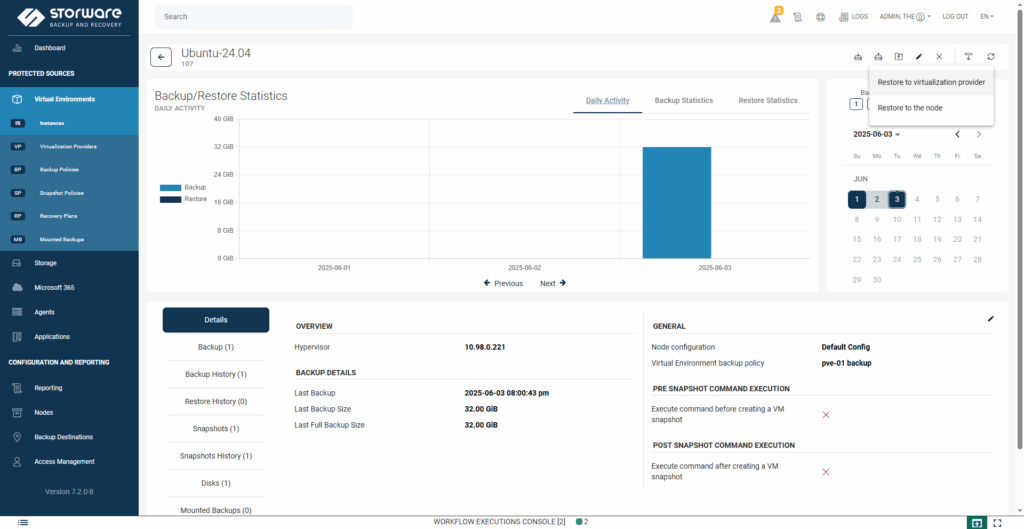Open the Admin user account dropdown

coord(904,17)
